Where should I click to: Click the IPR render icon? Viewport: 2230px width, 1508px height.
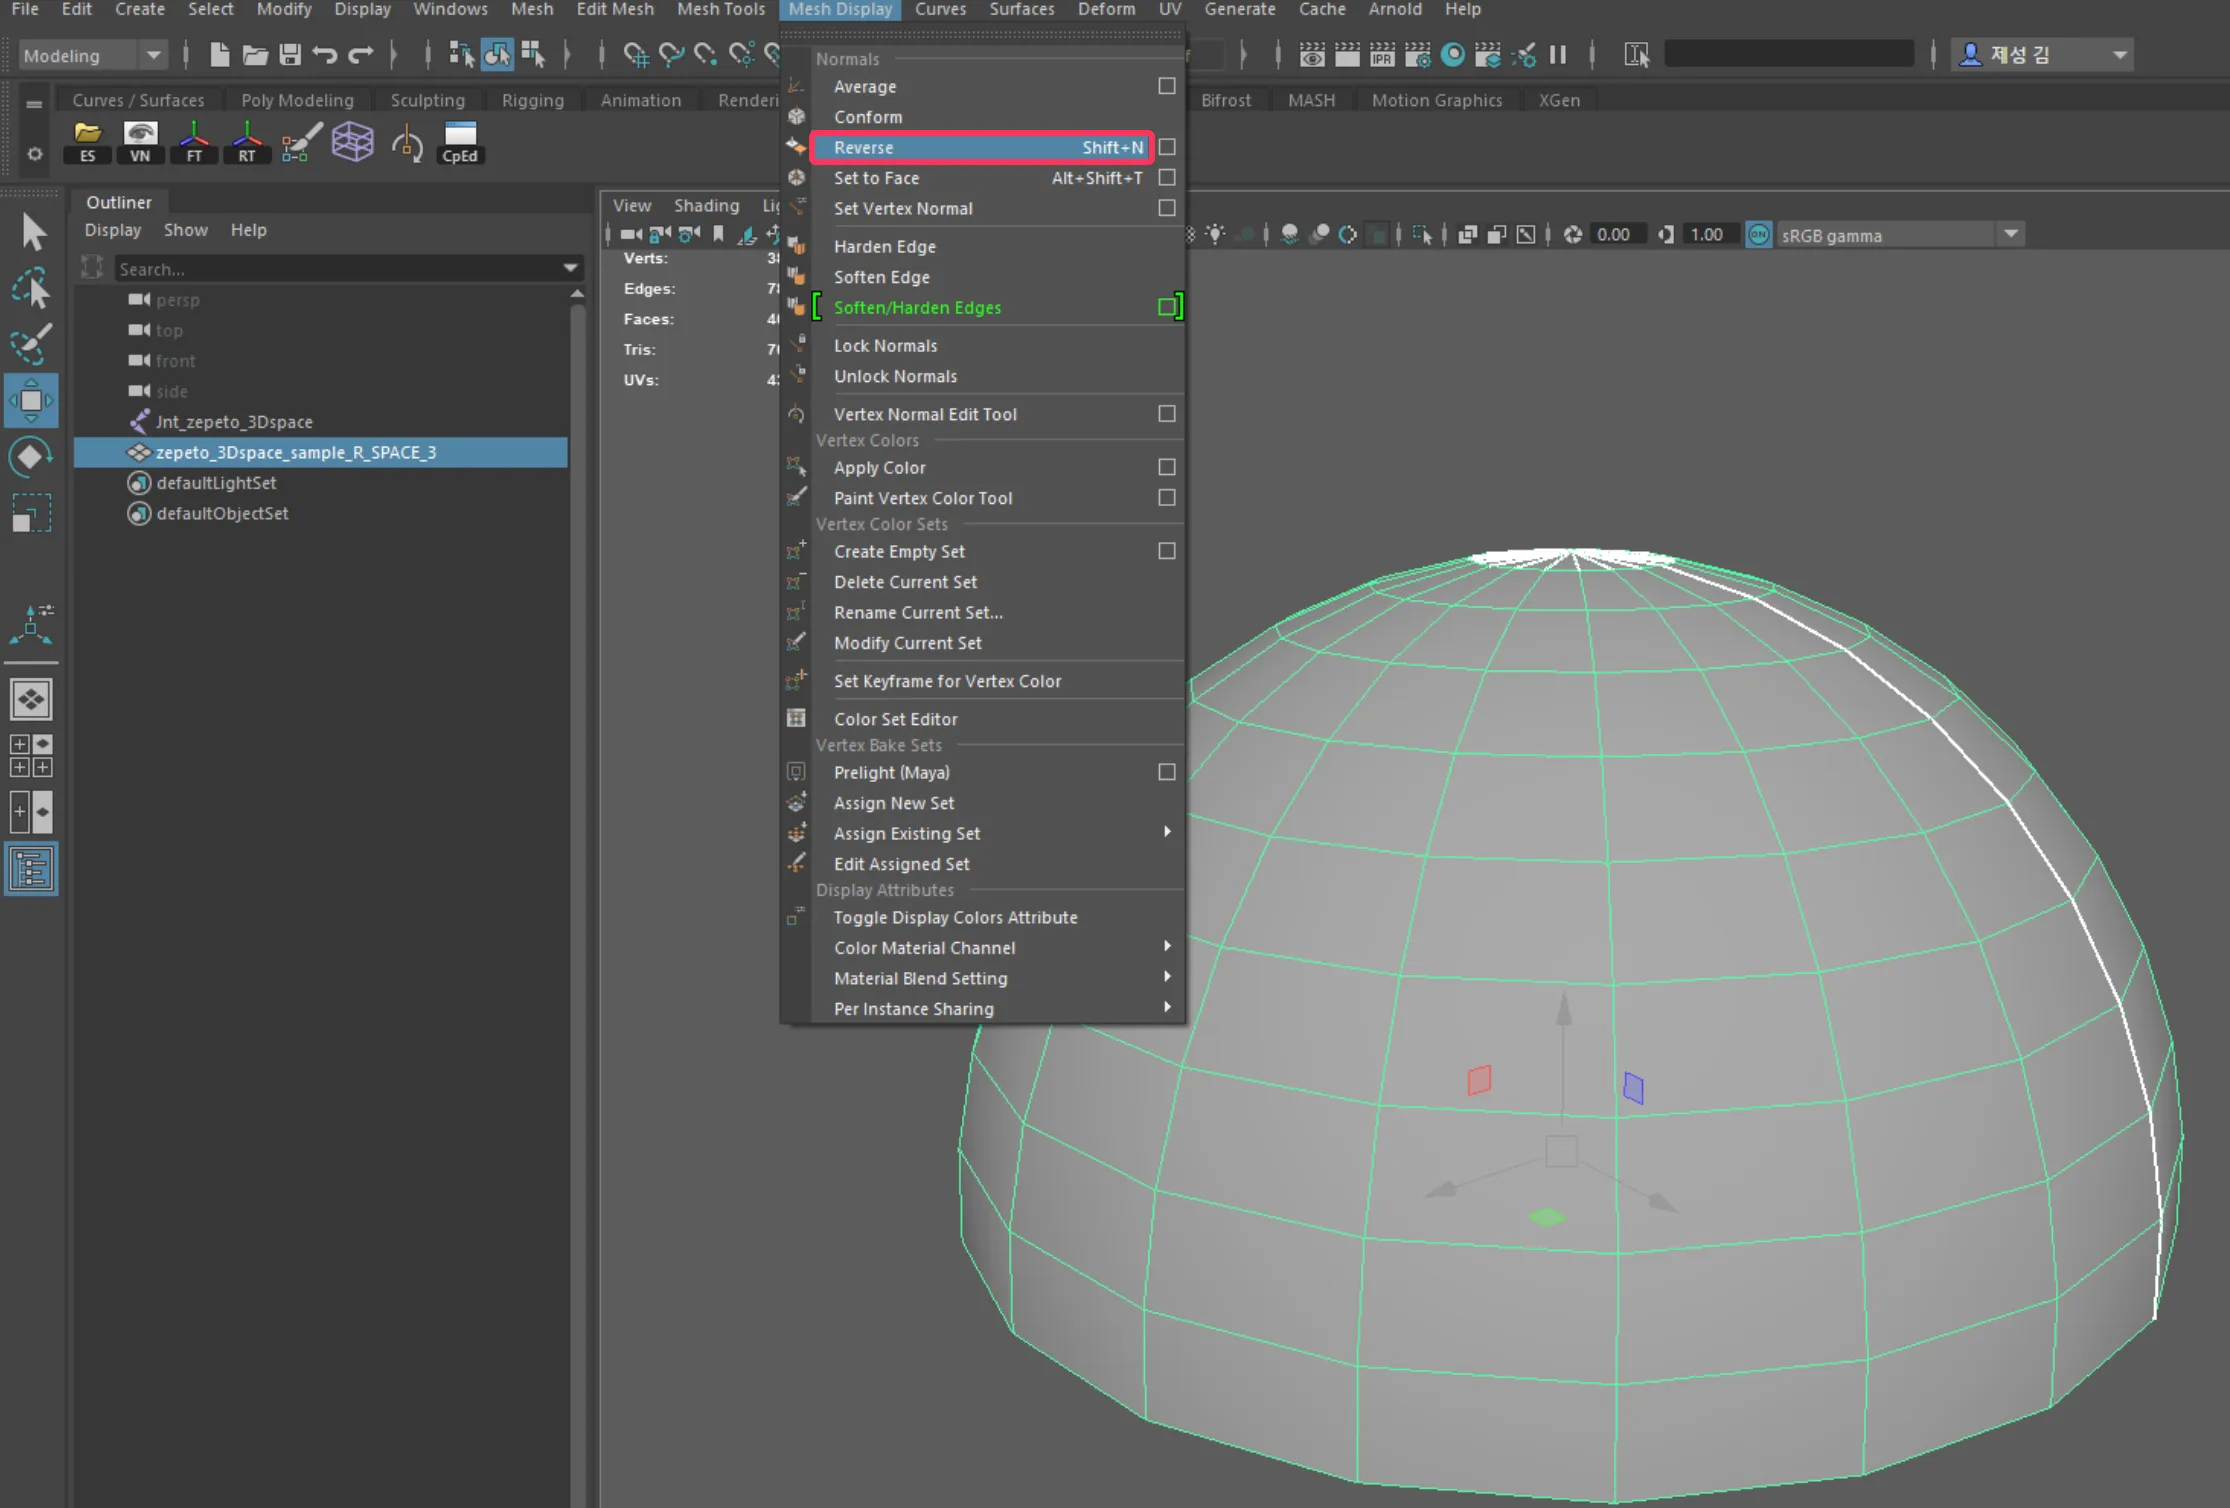click(x=1382, y=54)
